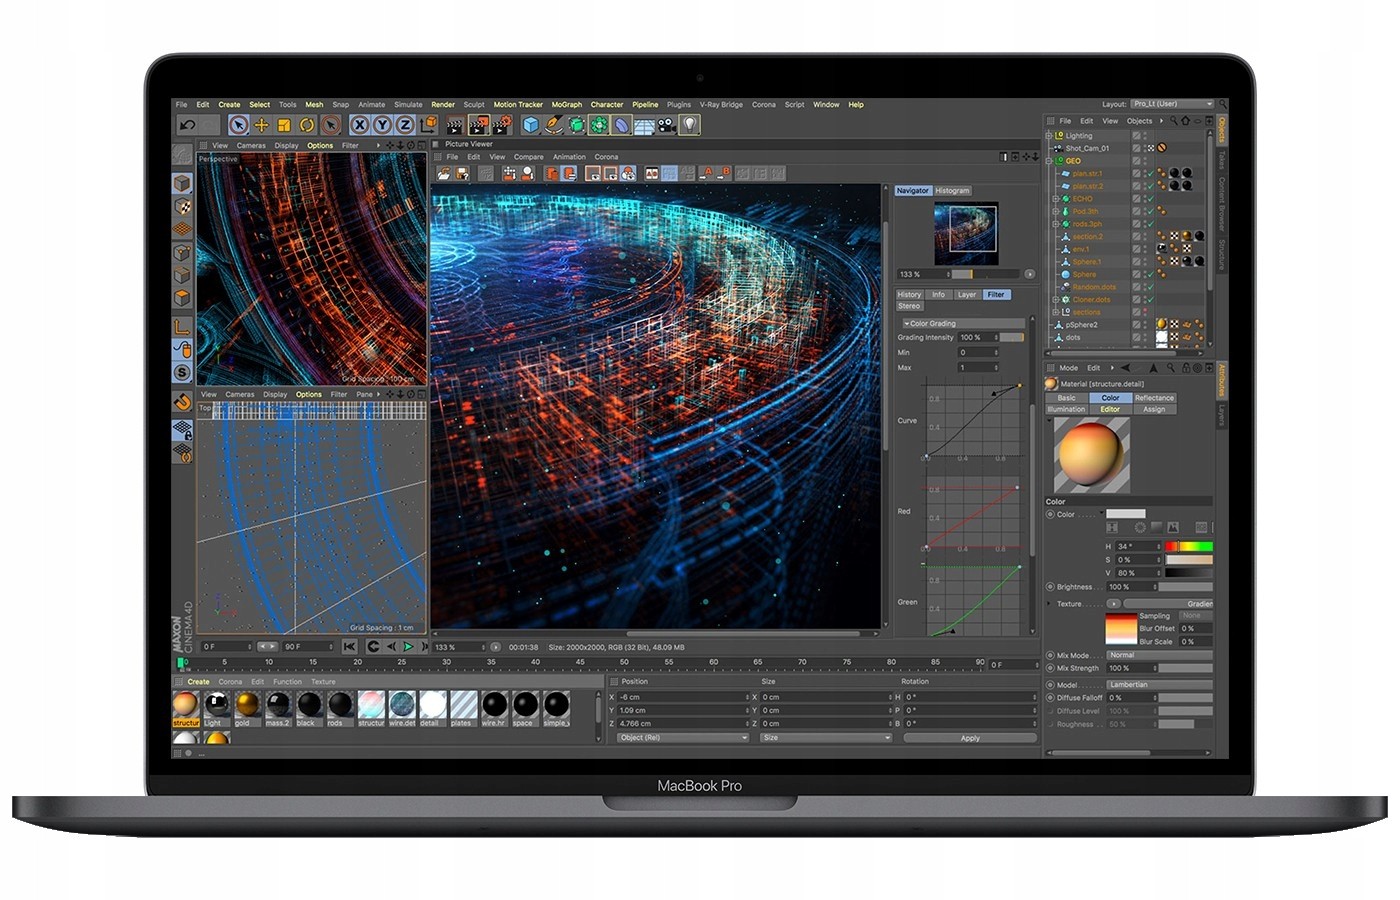Adjust the Grading Intensity slider
This screenshot has height=900, width=1400.
1012,338
